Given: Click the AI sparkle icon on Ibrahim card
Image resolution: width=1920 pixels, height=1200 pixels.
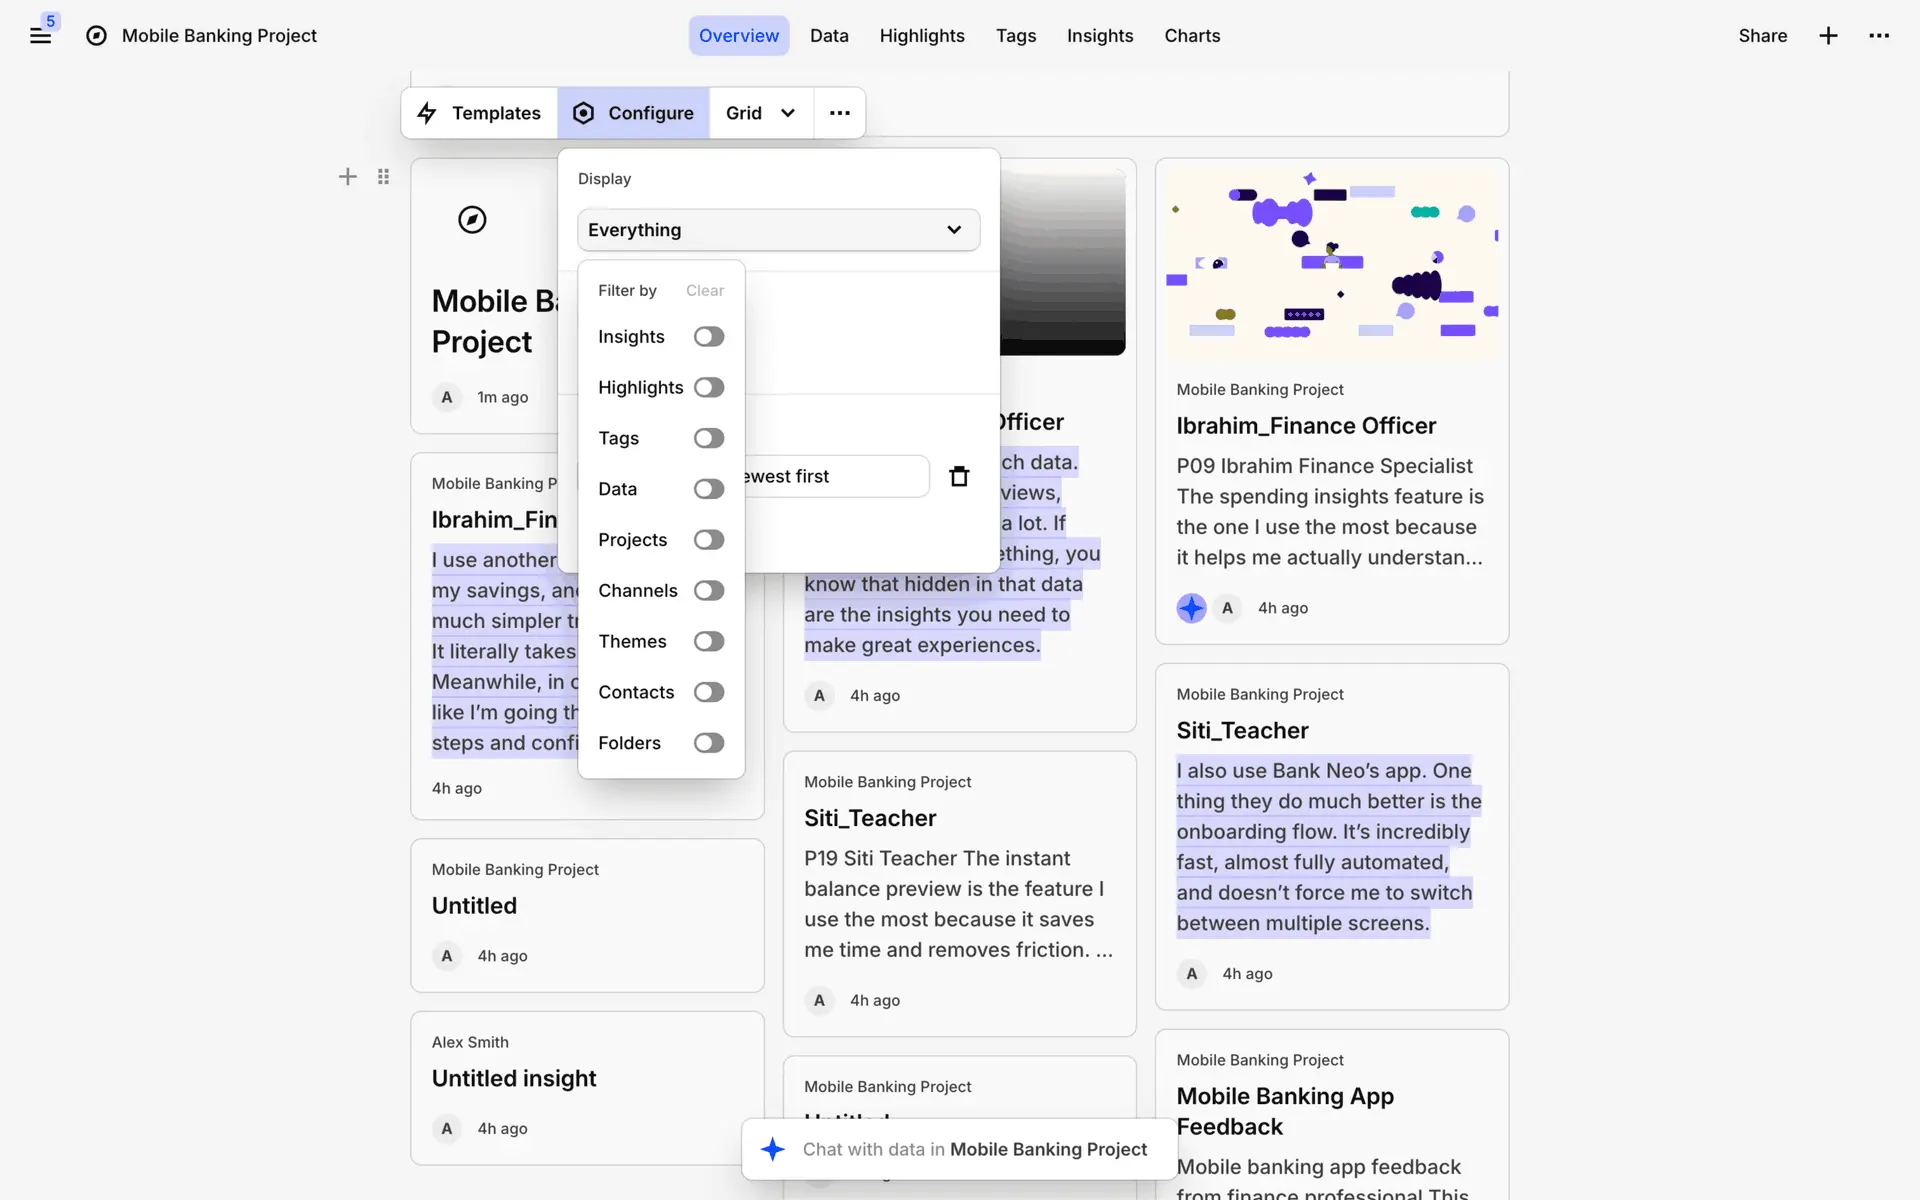Looking at the screenshot, I should (x=1191, y=608).
